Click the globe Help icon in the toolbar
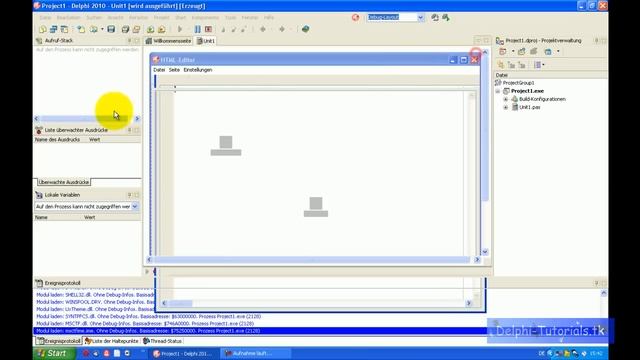Screen dimensions: 640x360 pyautogui.click(x=305, y=29)
